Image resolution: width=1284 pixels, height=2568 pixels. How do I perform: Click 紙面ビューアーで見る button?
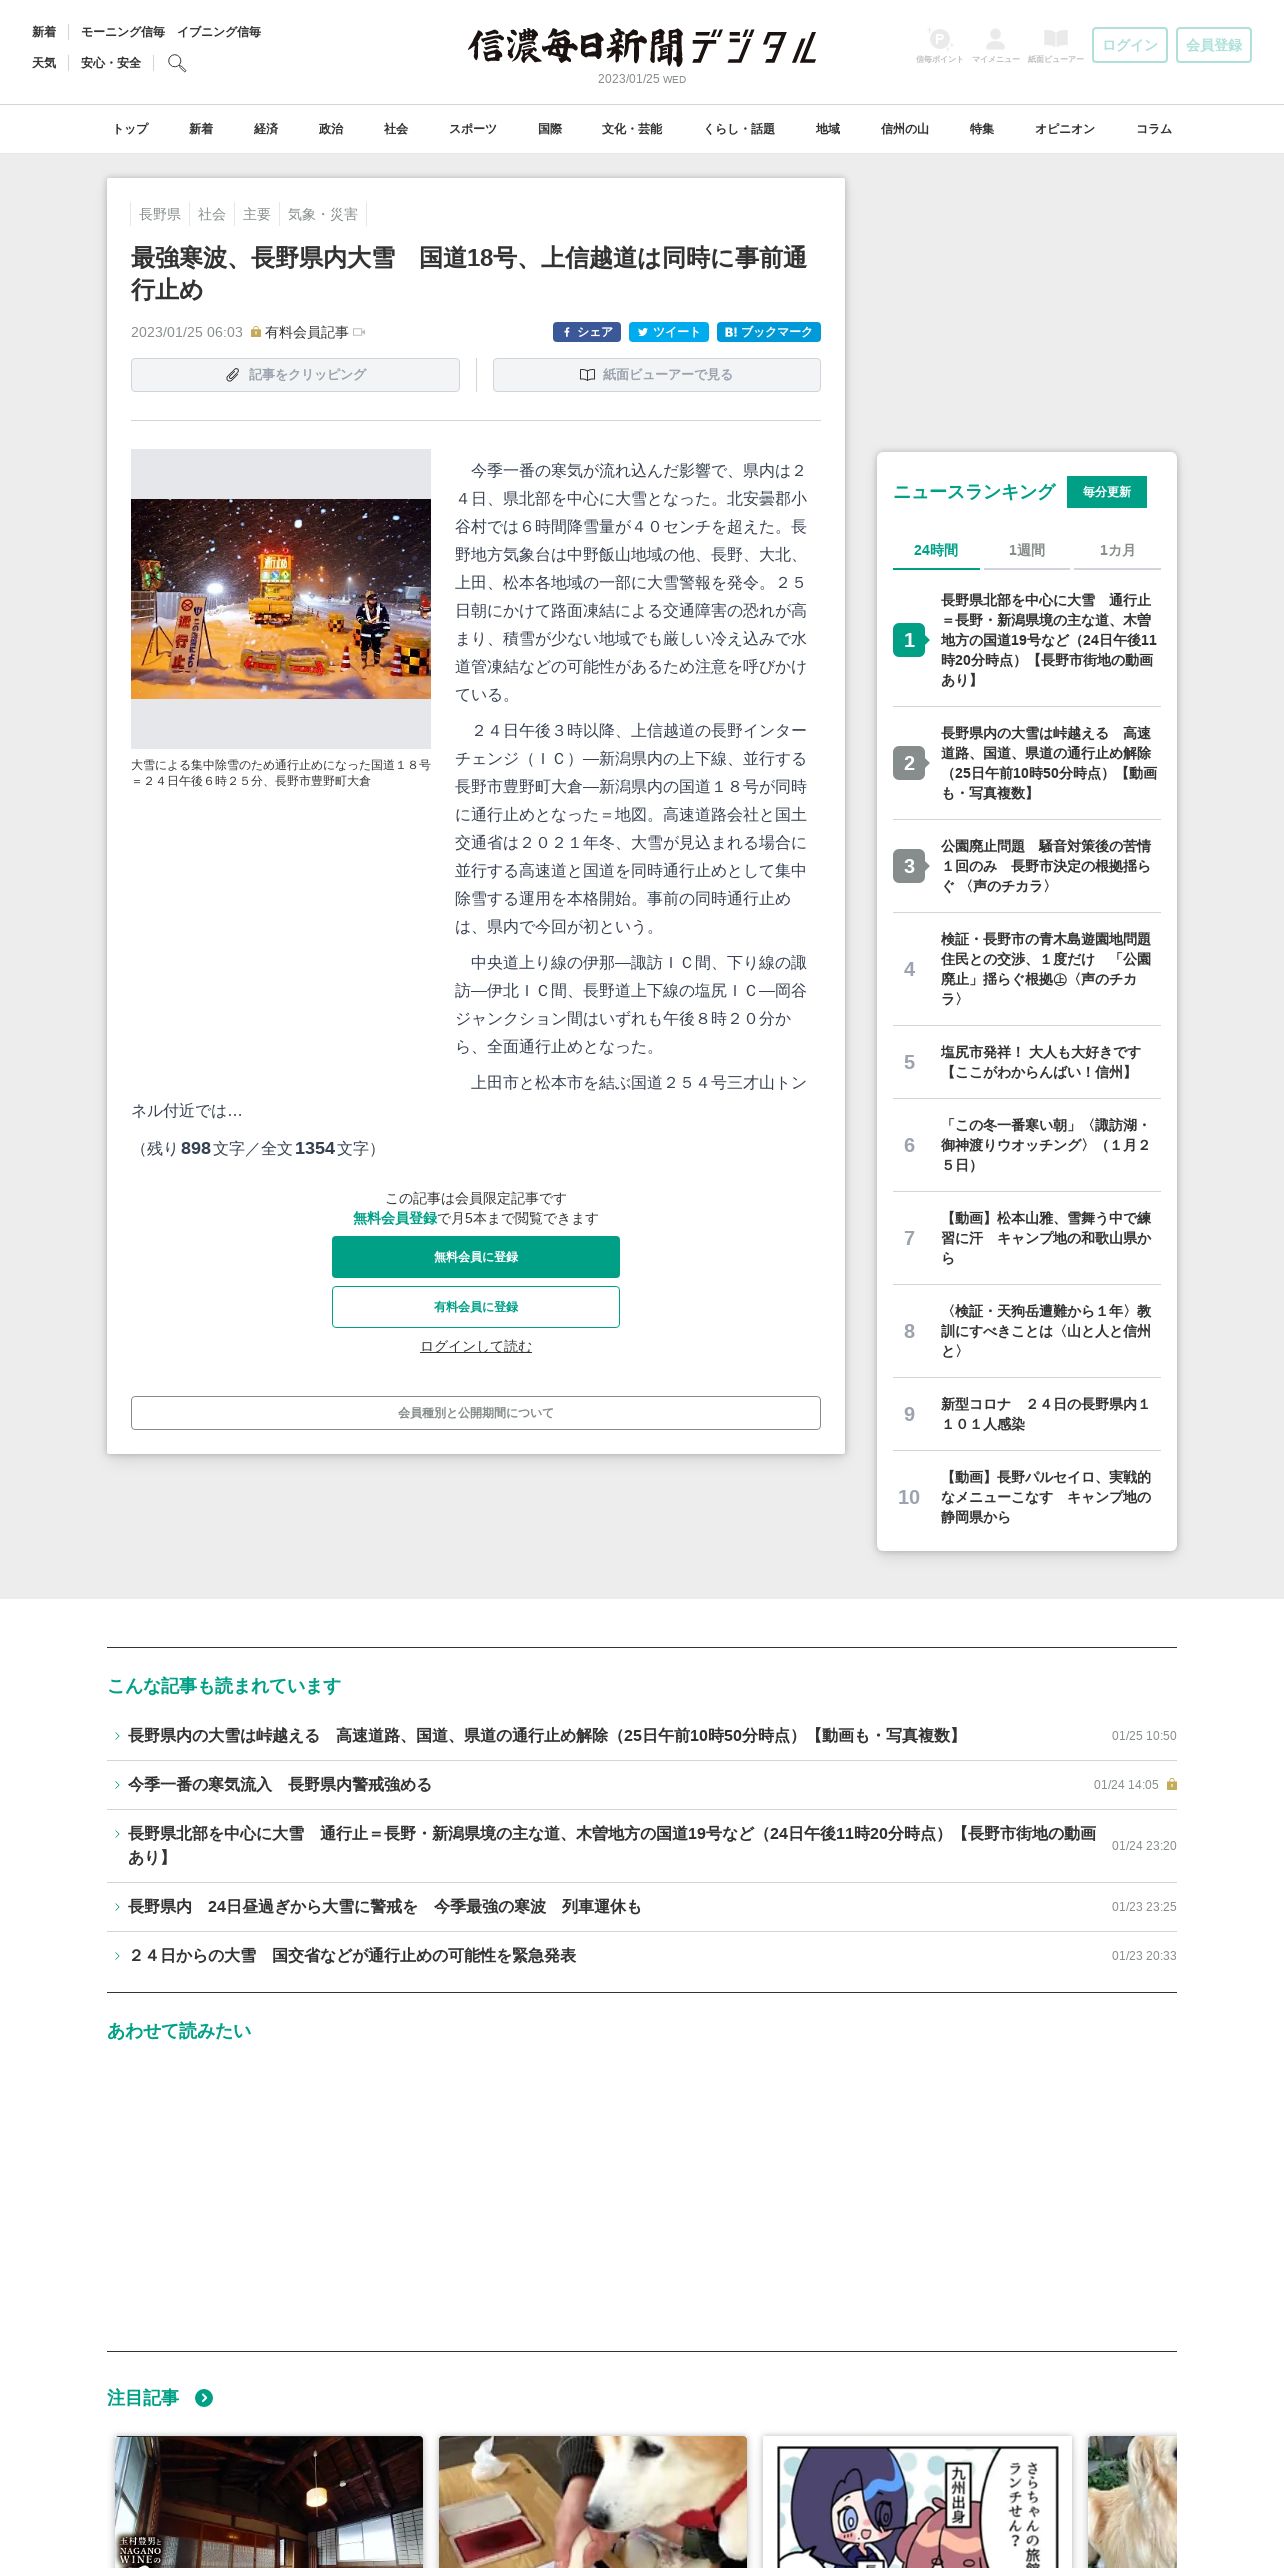click(x=657, y=375)
